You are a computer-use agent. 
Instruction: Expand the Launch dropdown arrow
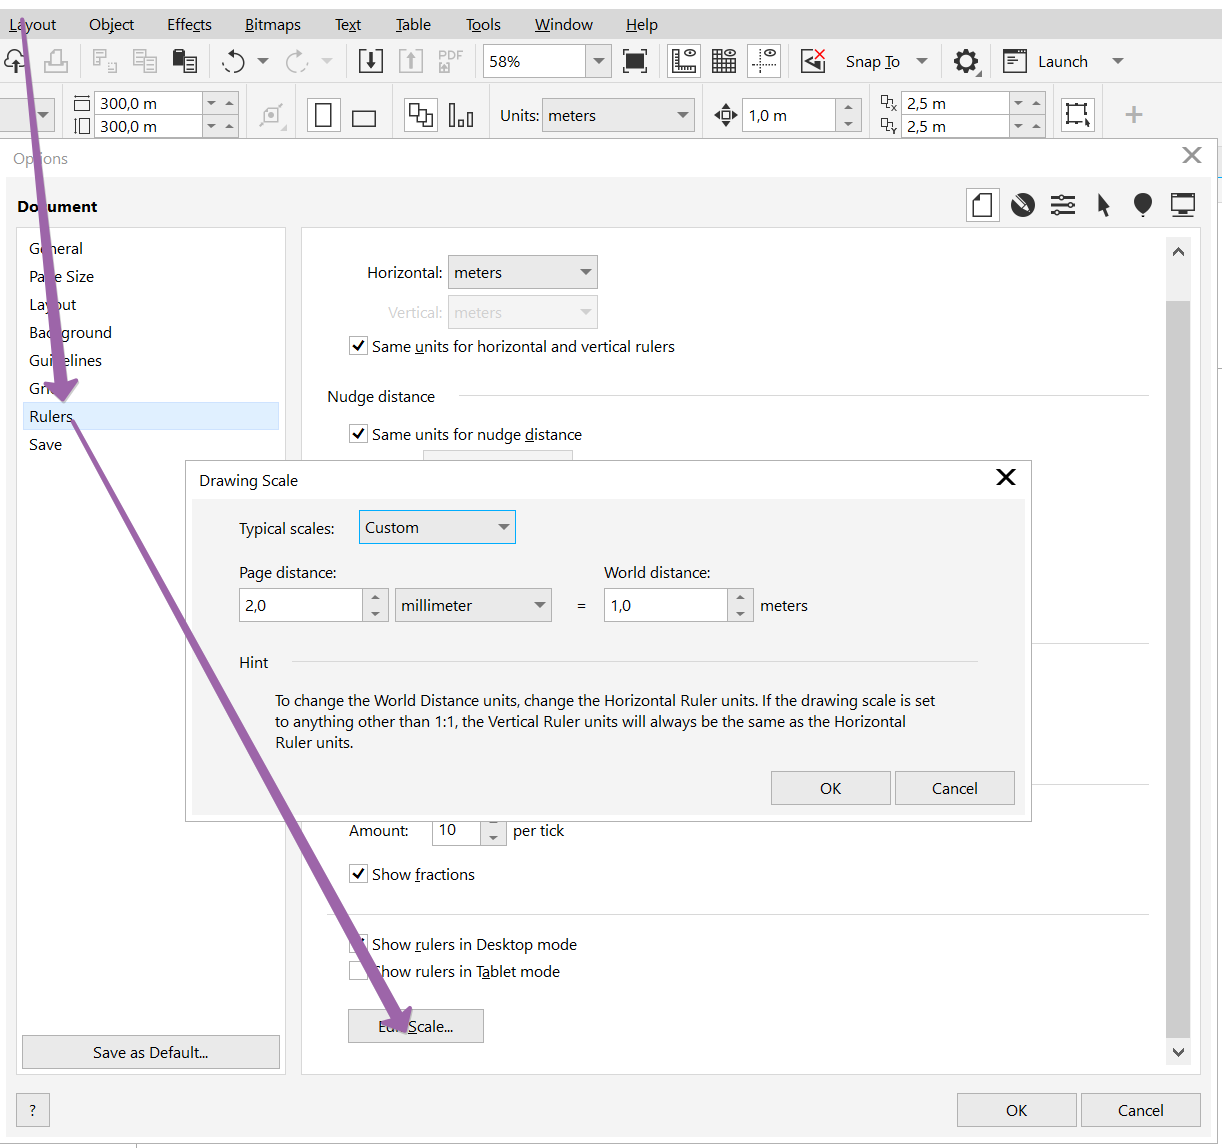pos(1118,62)
